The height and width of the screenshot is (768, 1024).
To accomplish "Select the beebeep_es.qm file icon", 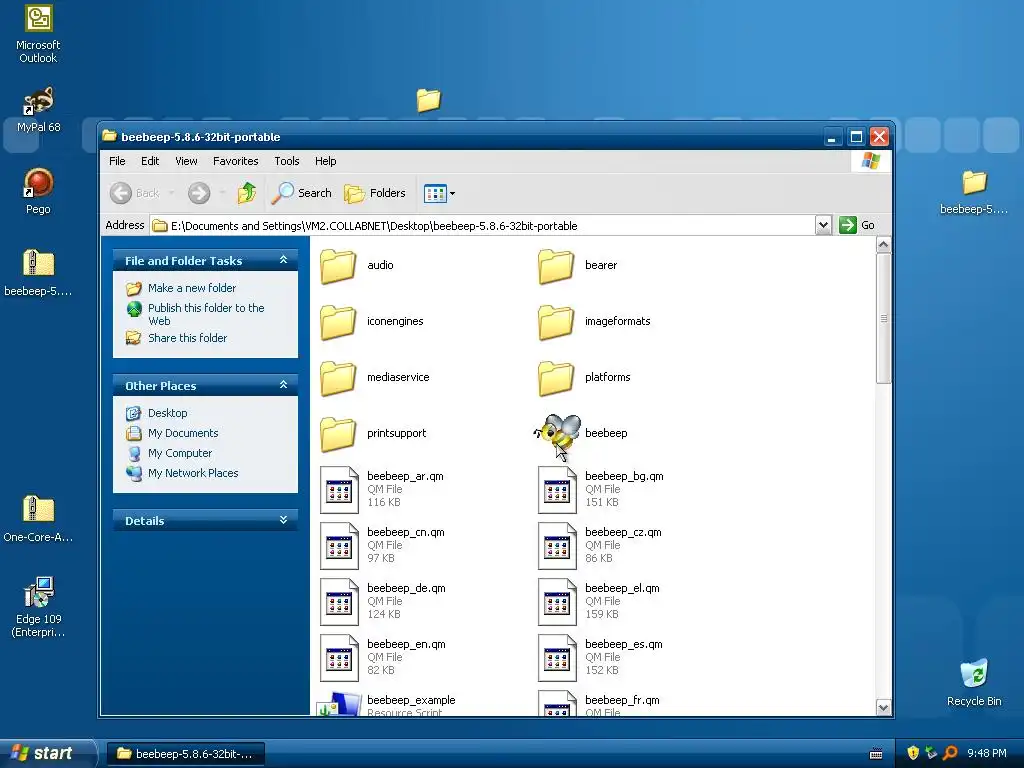I will tap(557, 658).
